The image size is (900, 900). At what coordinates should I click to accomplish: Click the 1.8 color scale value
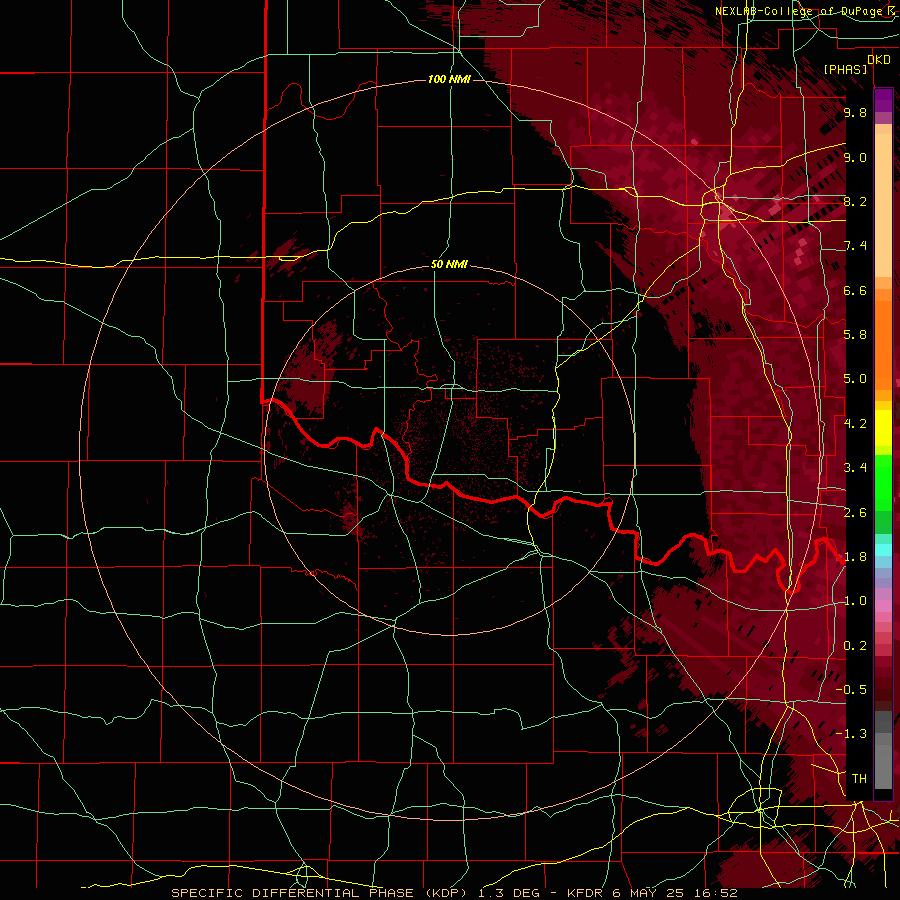(x=855, y=557)
